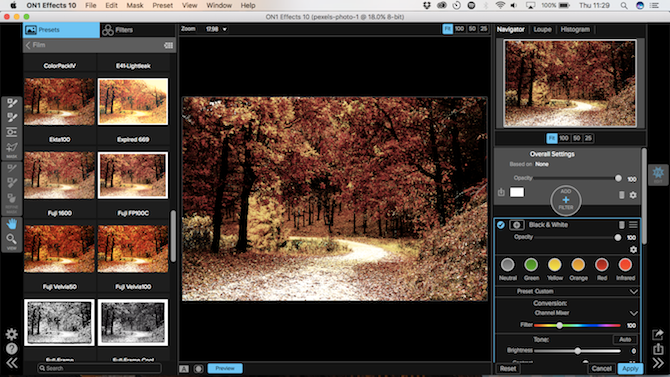Switch to the Histogram tab
The image size is (670, 377).
pos(575,29)
